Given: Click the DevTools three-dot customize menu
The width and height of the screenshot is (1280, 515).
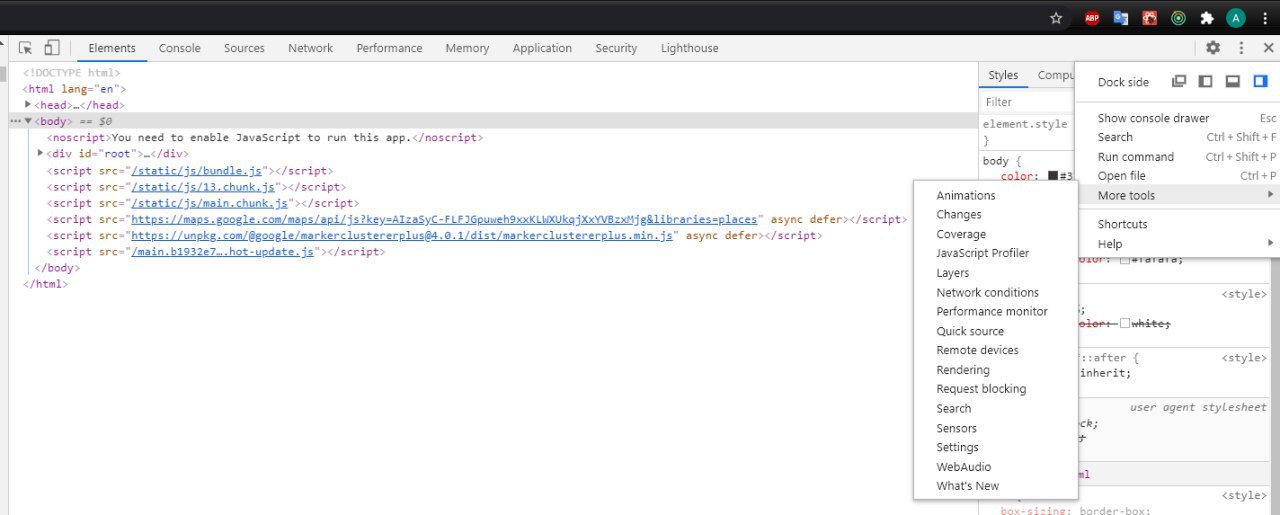Looking at the screenshot, I should (1241, 48).
